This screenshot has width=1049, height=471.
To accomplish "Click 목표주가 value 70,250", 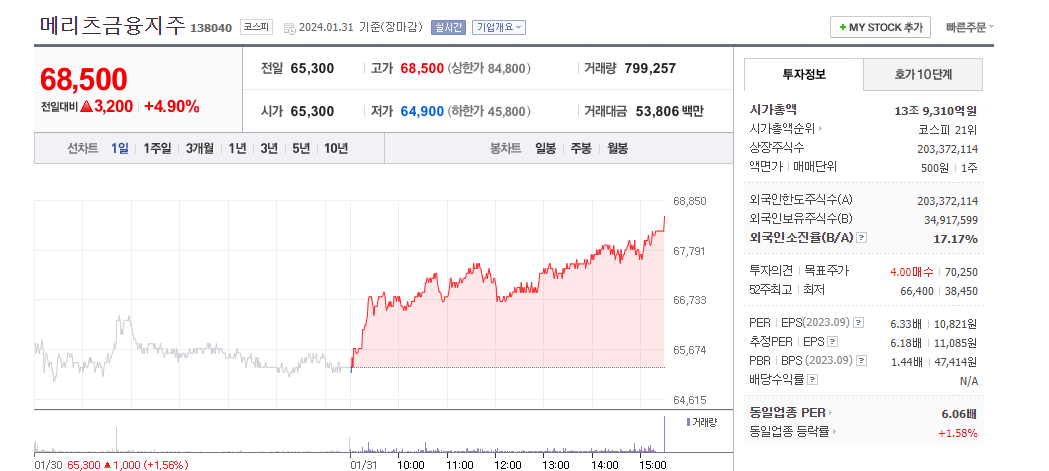I will click(x=961, y=272).
